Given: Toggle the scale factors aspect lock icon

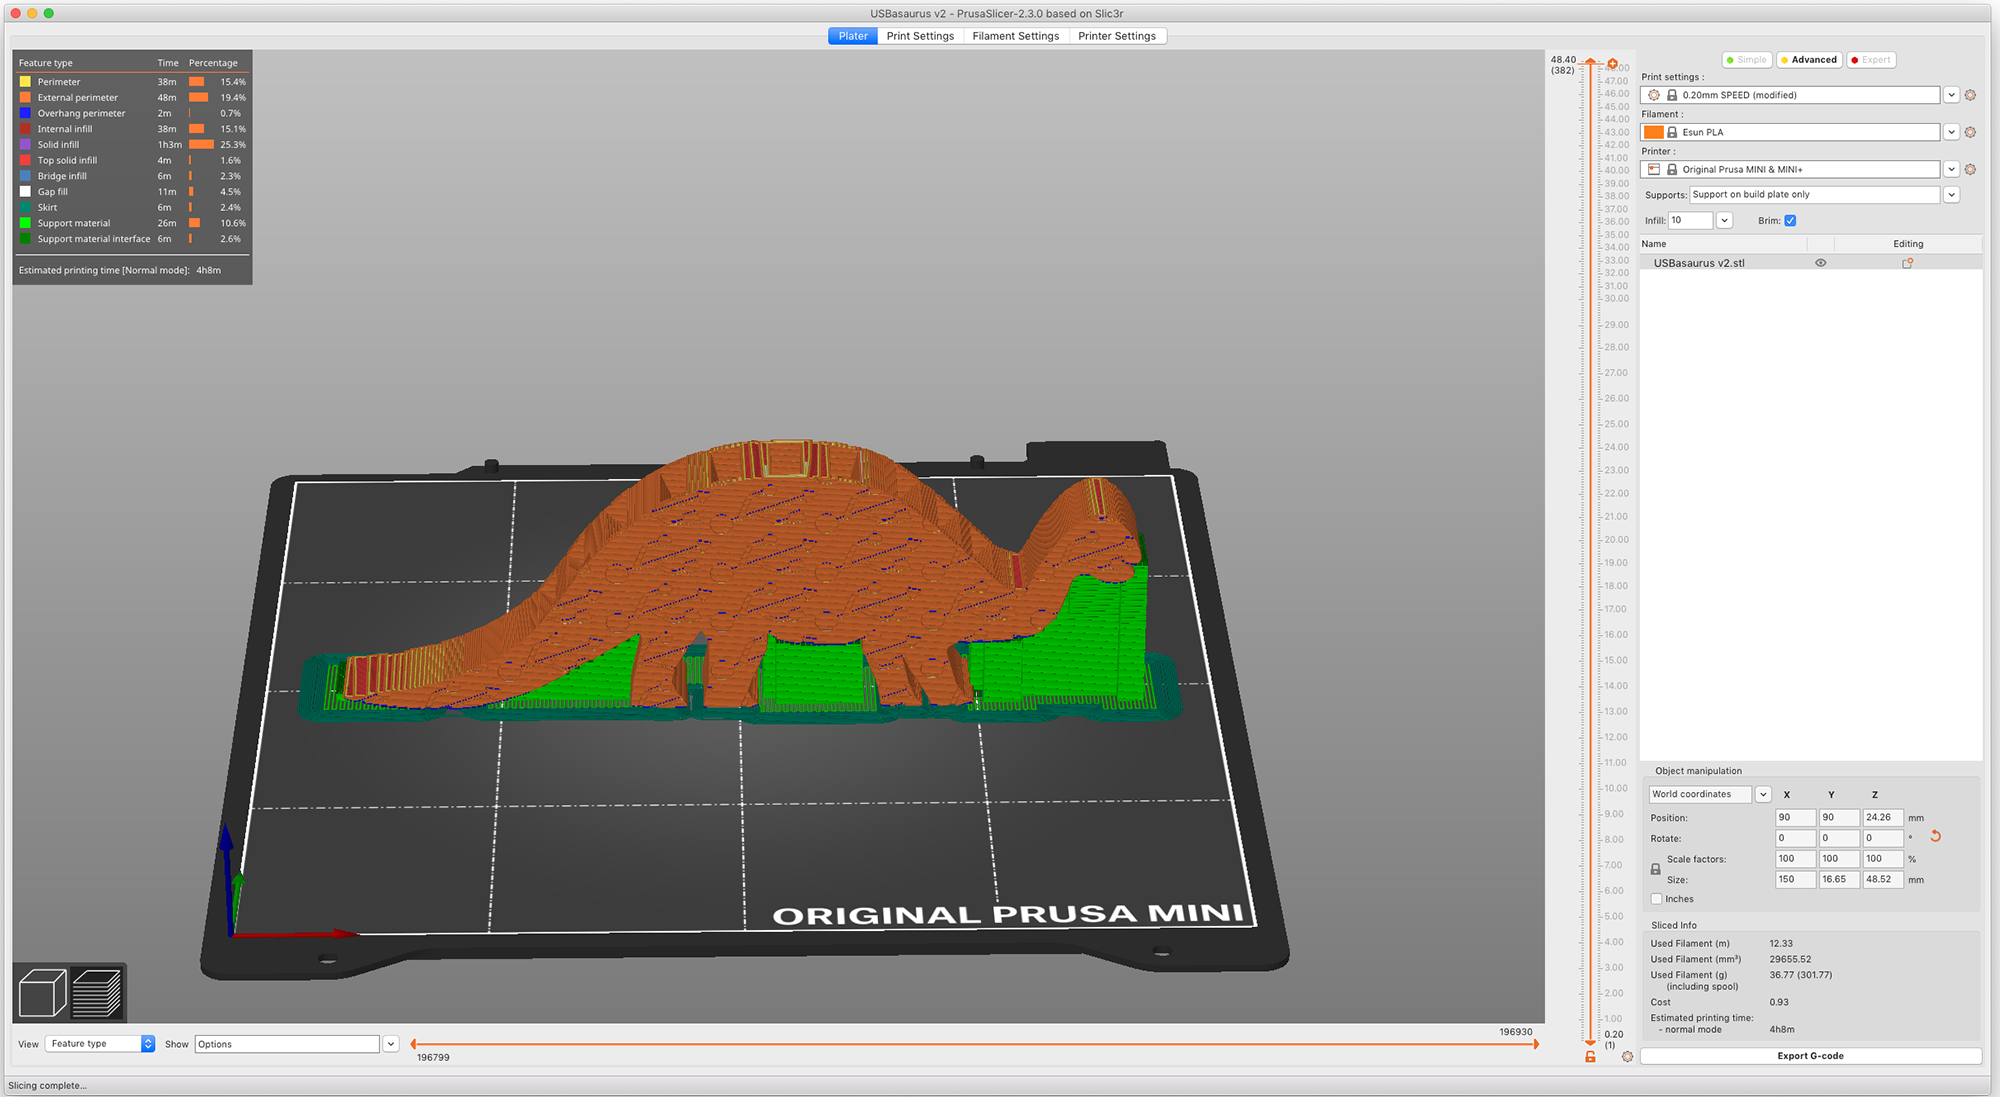Looking at the screenshot, I should [1655, 869].
